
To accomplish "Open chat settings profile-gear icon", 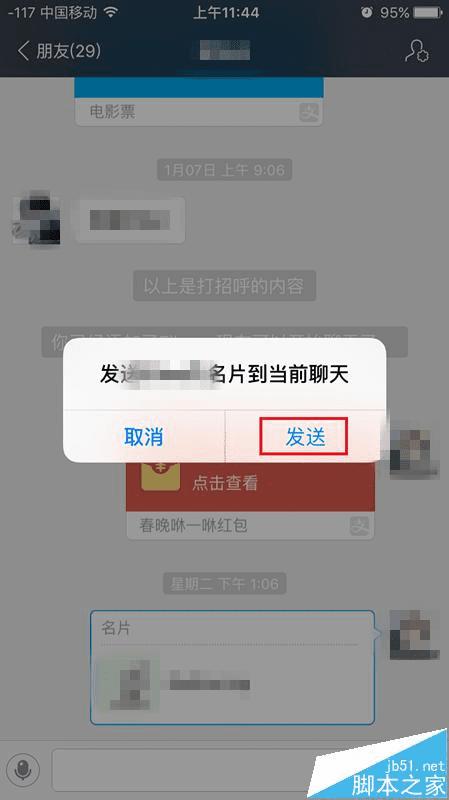I will [417, 51].
